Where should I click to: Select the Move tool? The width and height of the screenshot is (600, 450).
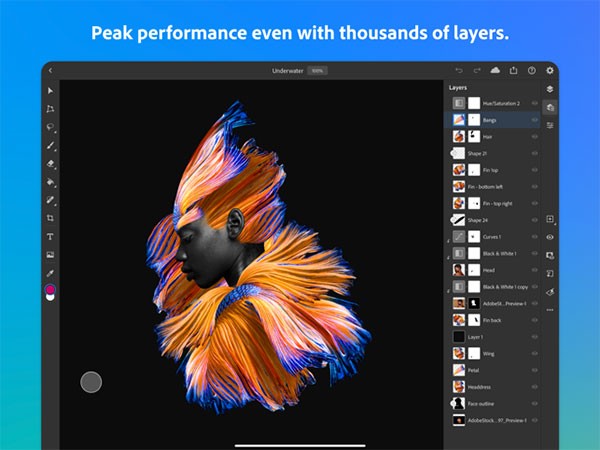coord(50,91)
